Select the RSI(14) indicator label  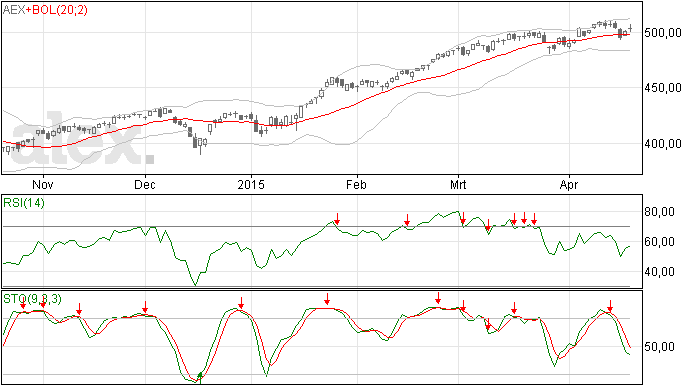tap(24, 203)
